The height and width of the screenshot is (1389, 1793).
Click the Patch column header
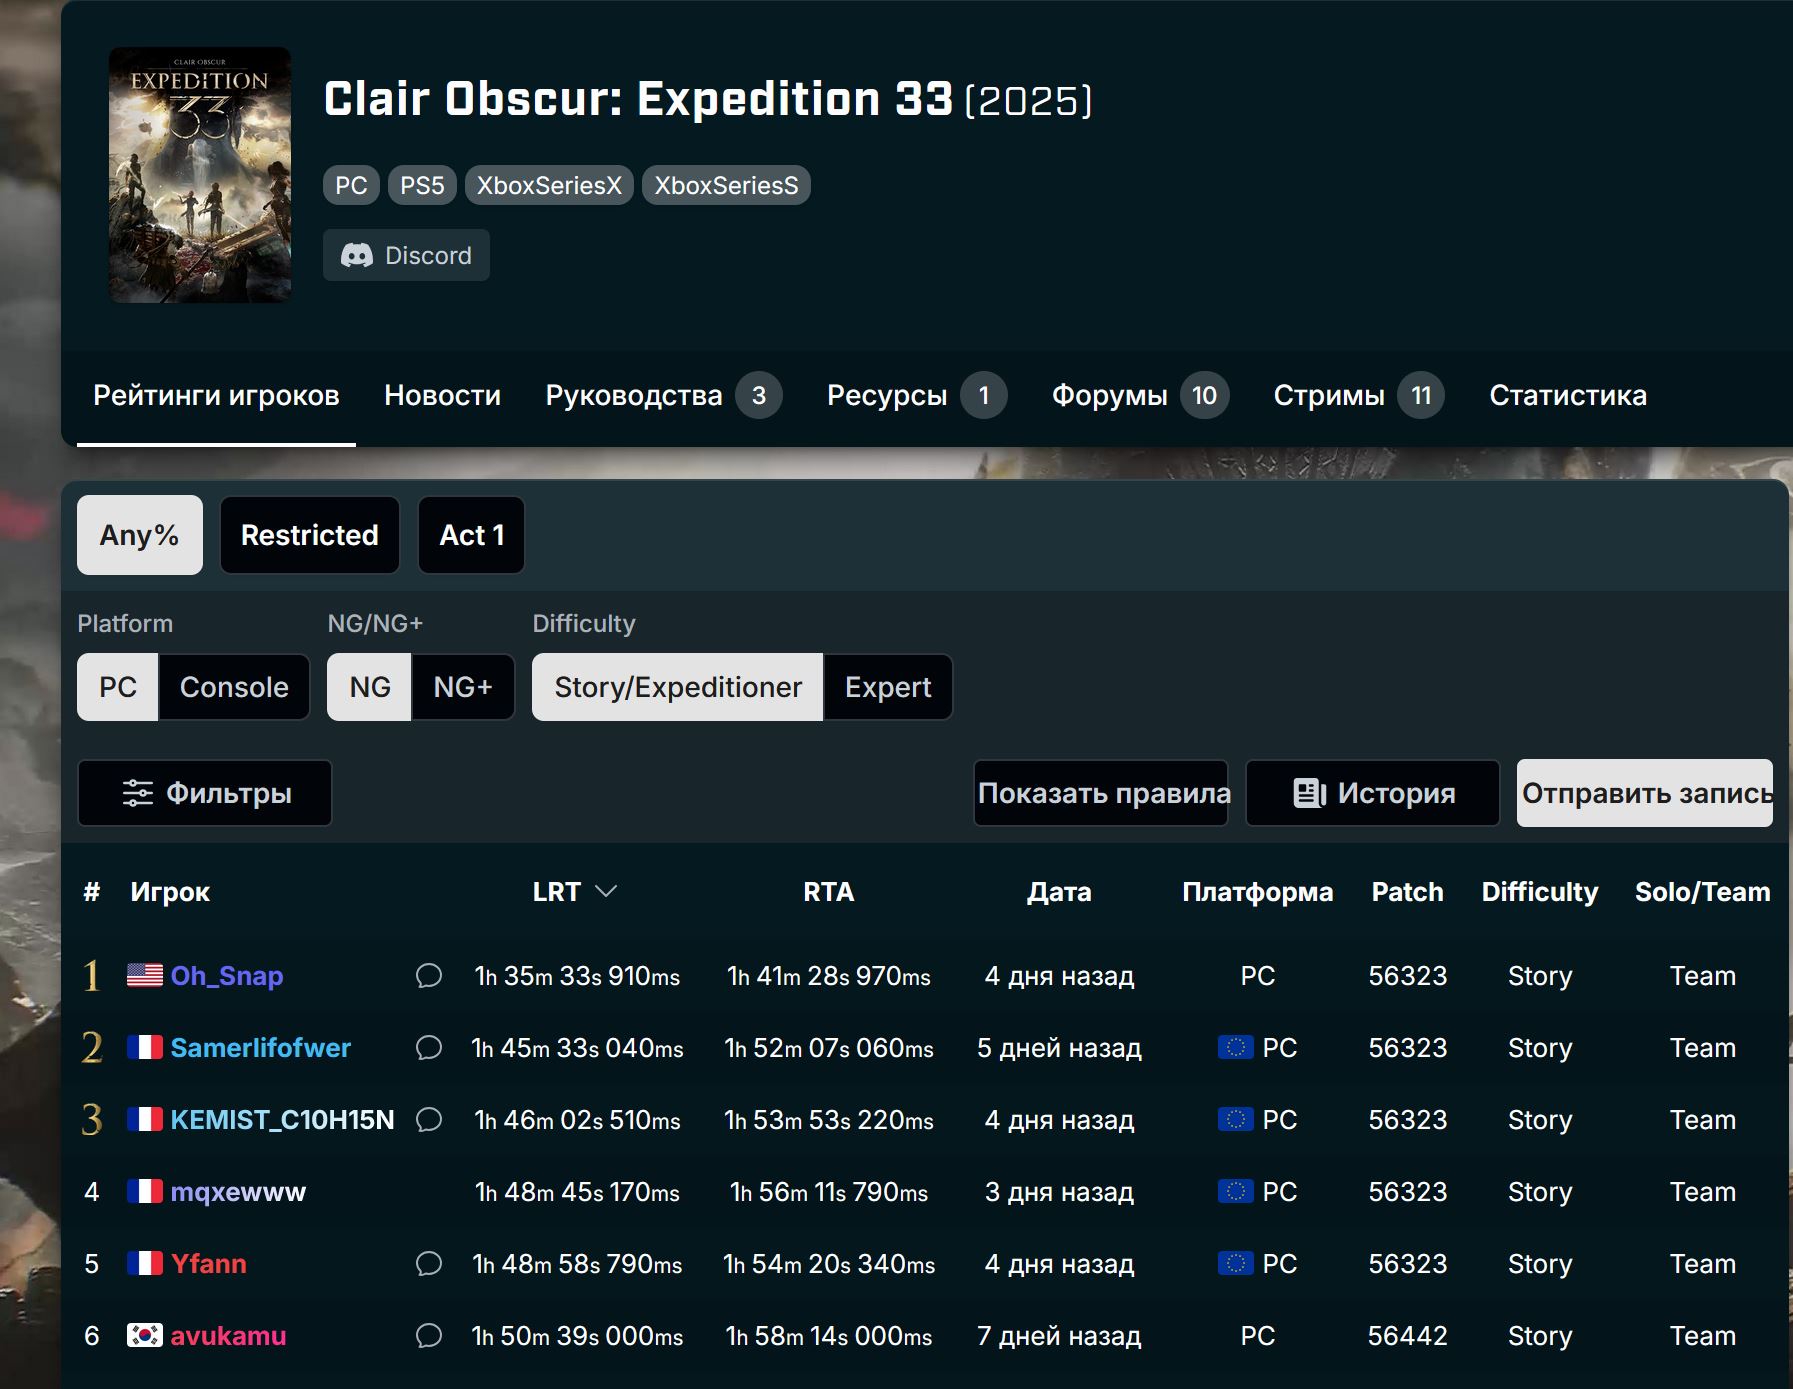click(x=1407, y=892)
